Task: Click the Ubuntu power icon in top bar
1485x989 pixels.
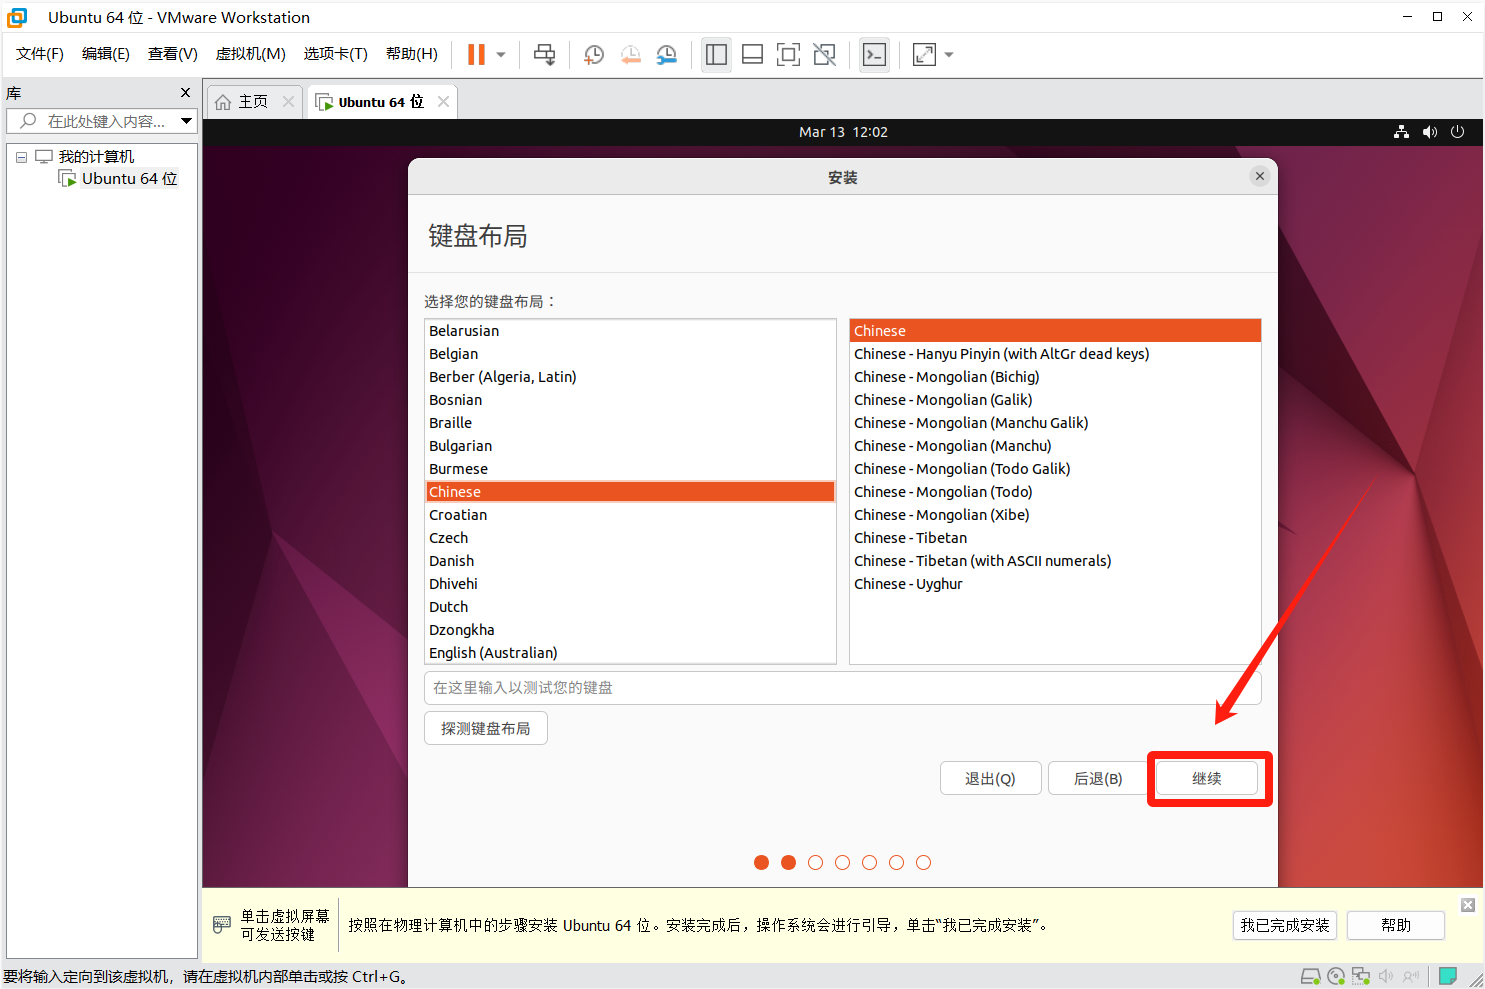Action: click(x=1457, y=132)
